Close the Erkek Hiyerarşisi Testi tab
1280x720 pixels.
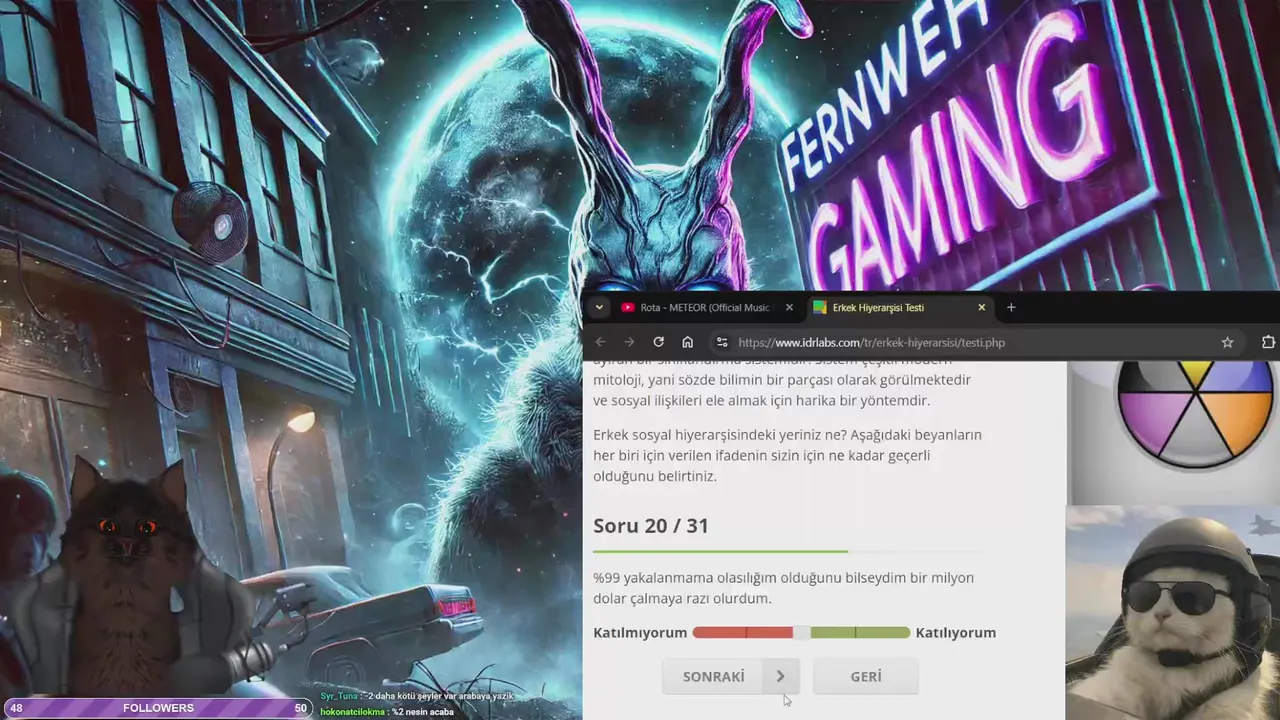981,308
